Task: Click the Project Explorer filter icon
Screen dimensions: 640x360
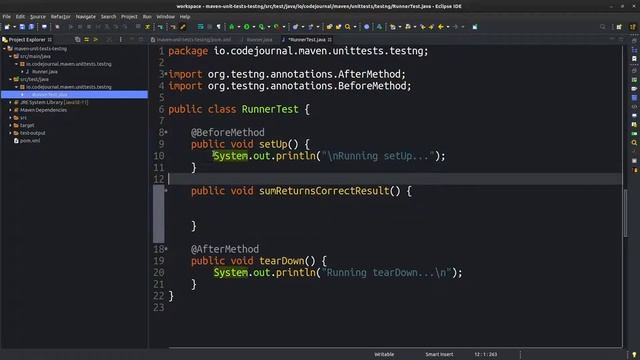Action: tap(96, 40)
